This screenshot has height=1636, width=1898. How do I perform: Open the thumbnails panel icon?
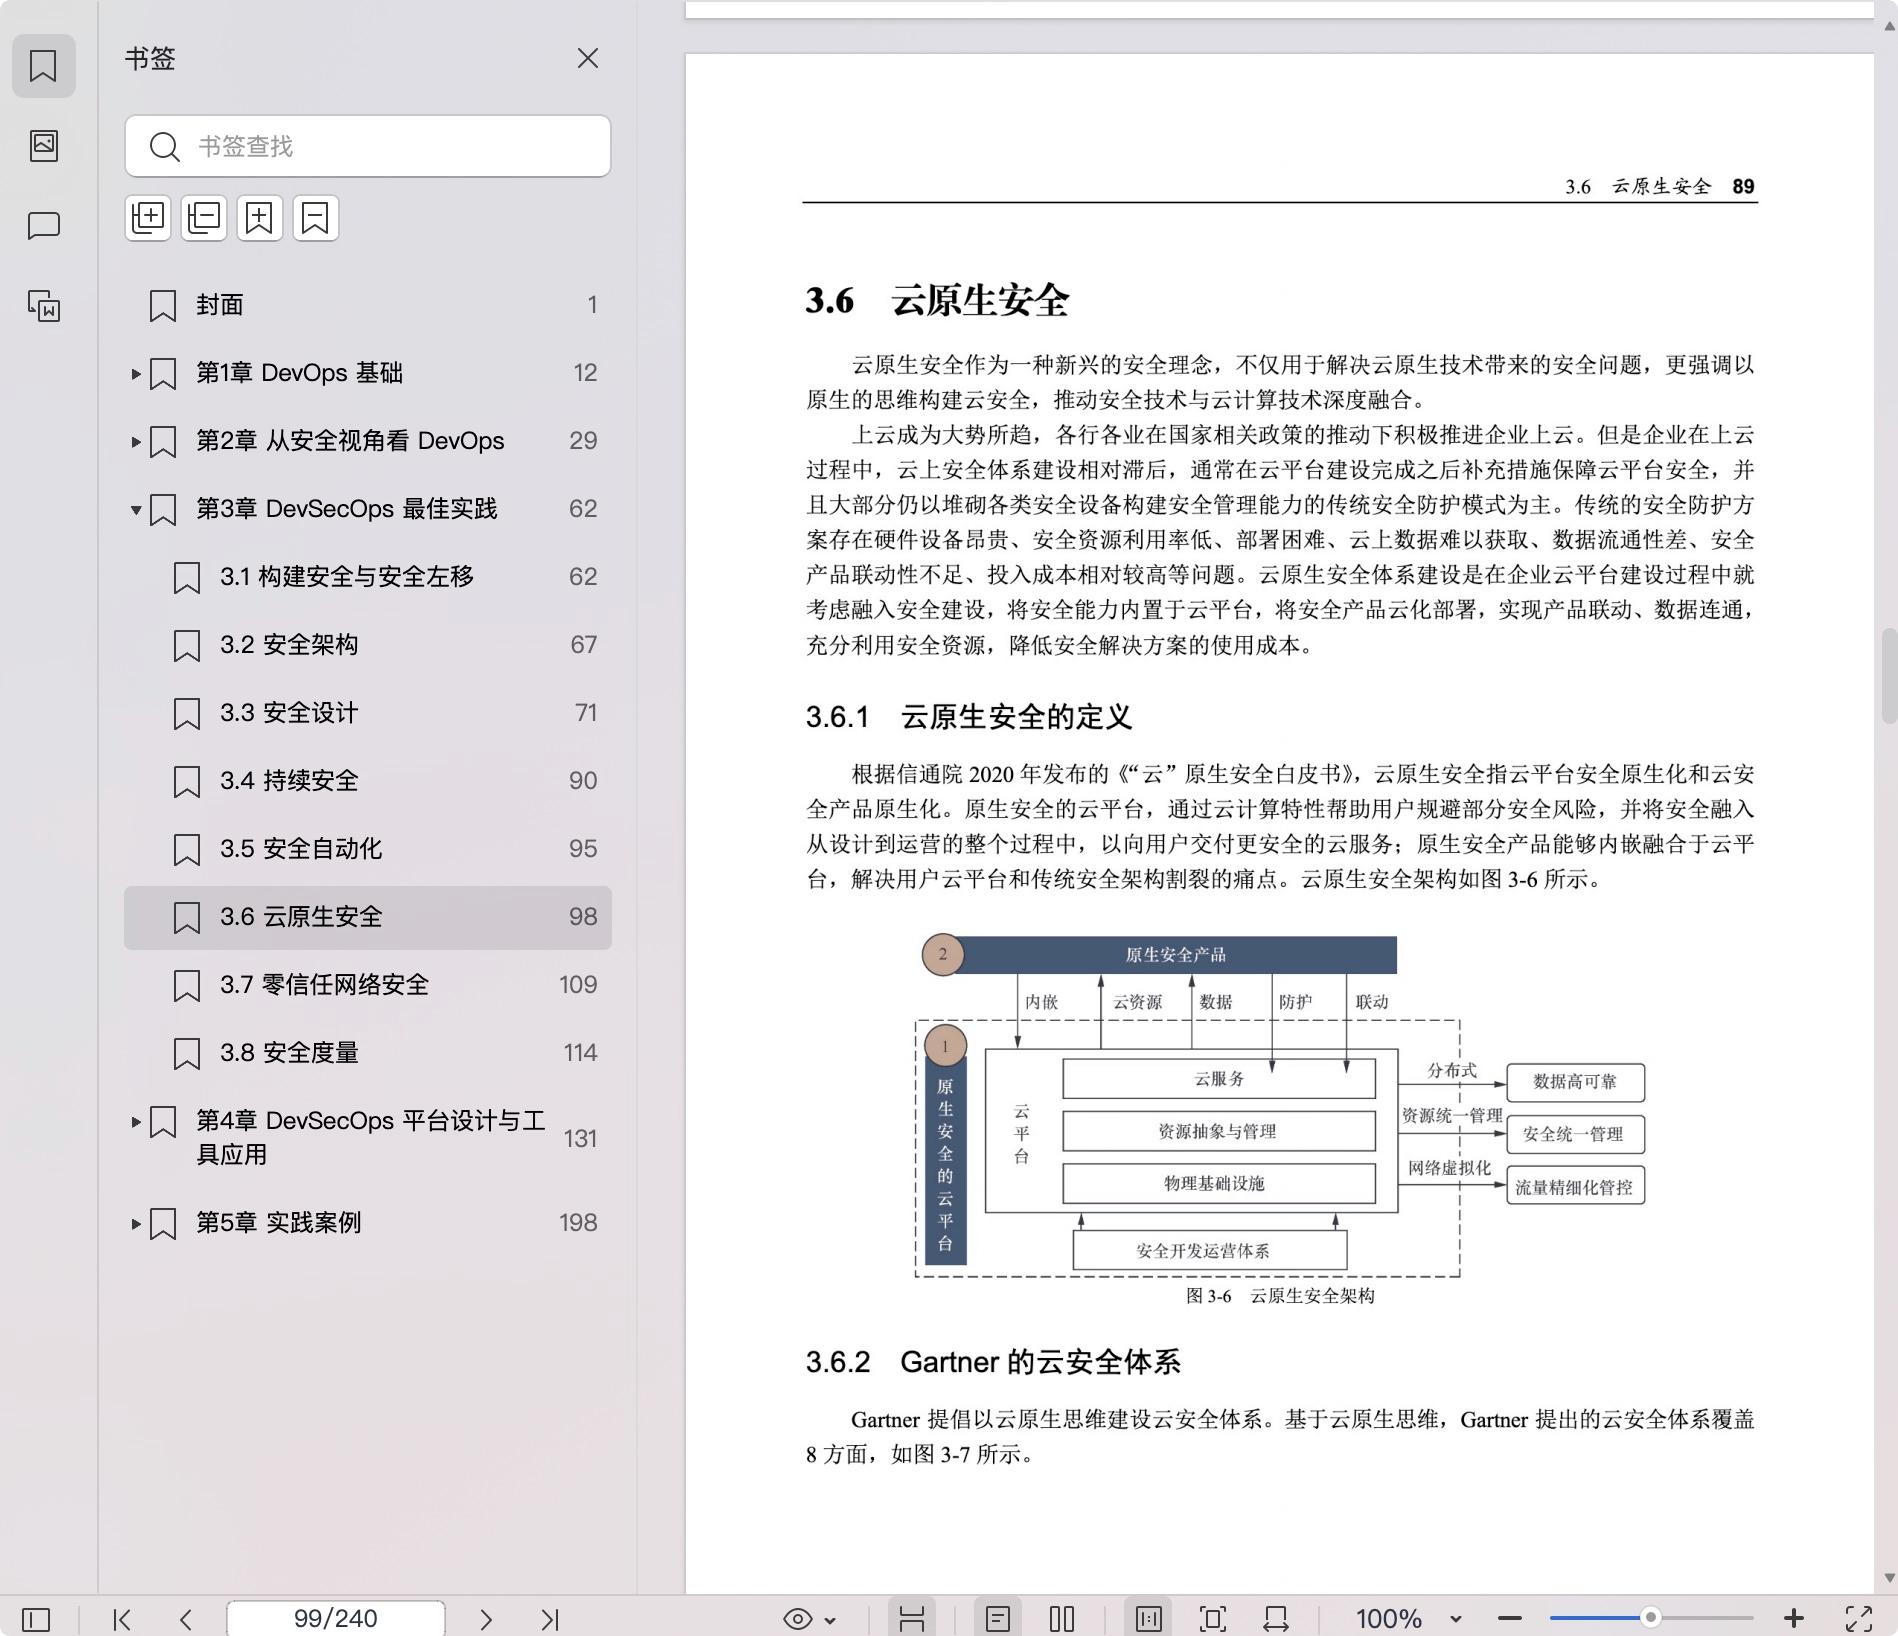[43, 146]
